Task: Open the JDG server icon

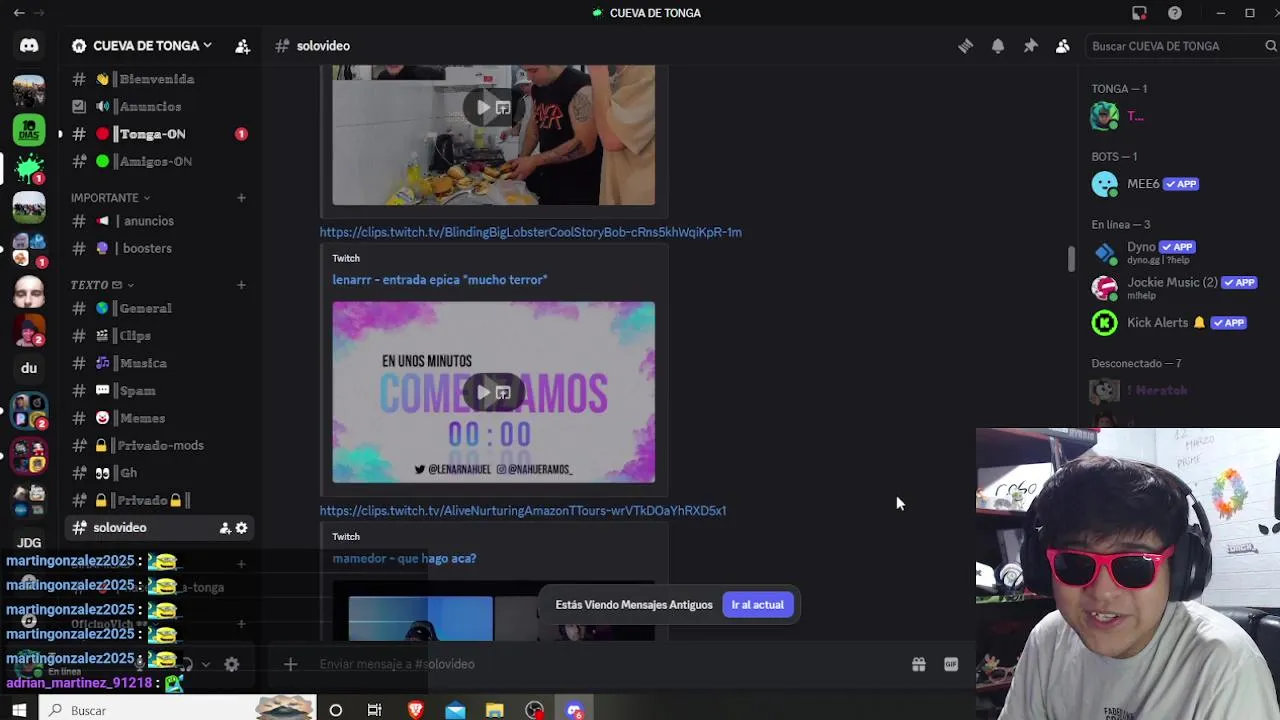Action: pyautogui.click(x=29, y=543)
